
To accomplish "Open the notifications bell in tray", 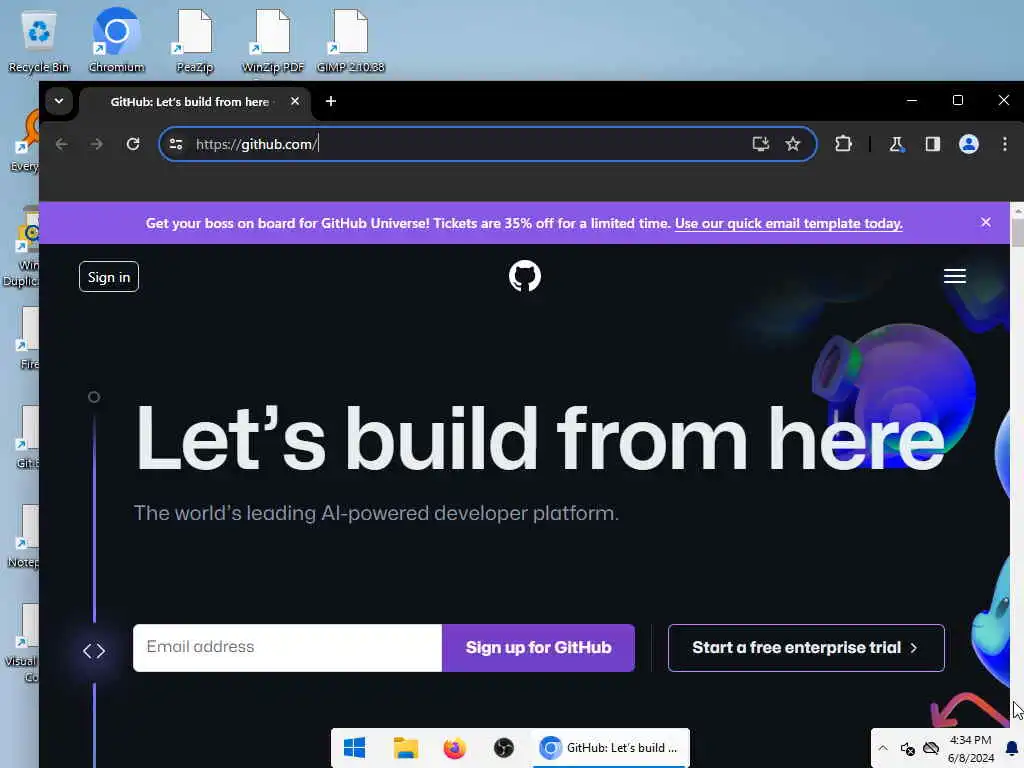I will click(1012, 748).
